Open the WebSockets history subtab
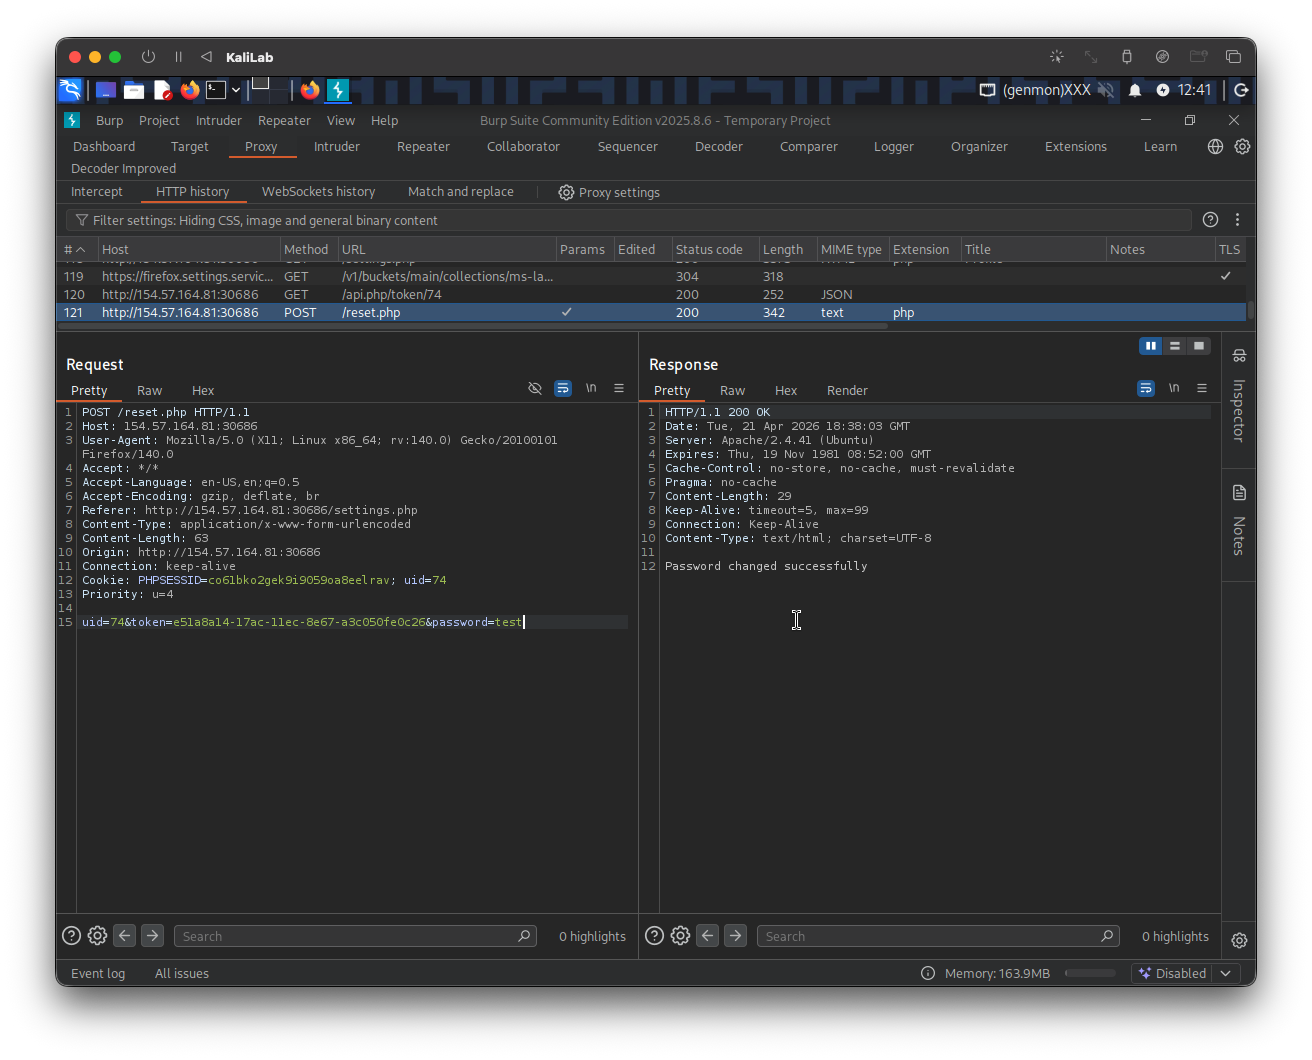This screenshot has width=1312, height=1060. (318, 191)
